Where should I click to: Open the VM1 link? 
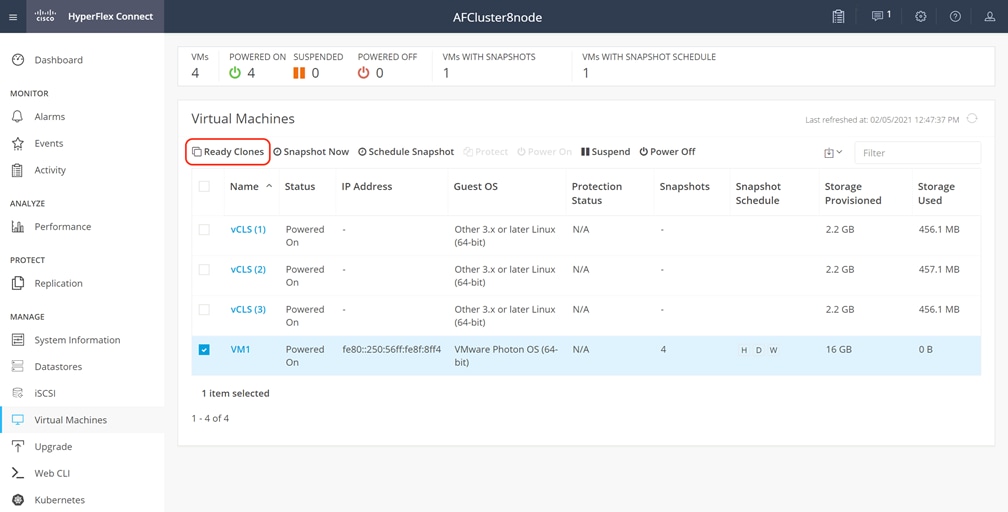[240, 349]
